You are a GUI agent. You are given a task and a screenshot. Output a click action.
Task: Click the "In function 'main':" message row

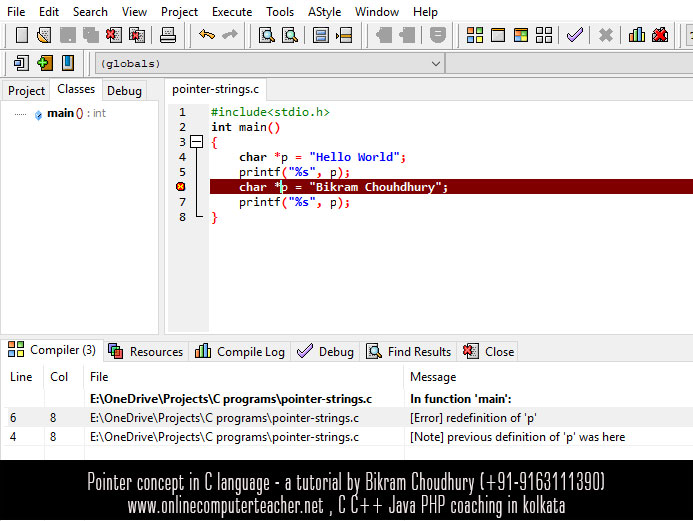pyautogui.click(x=348, y=399)
